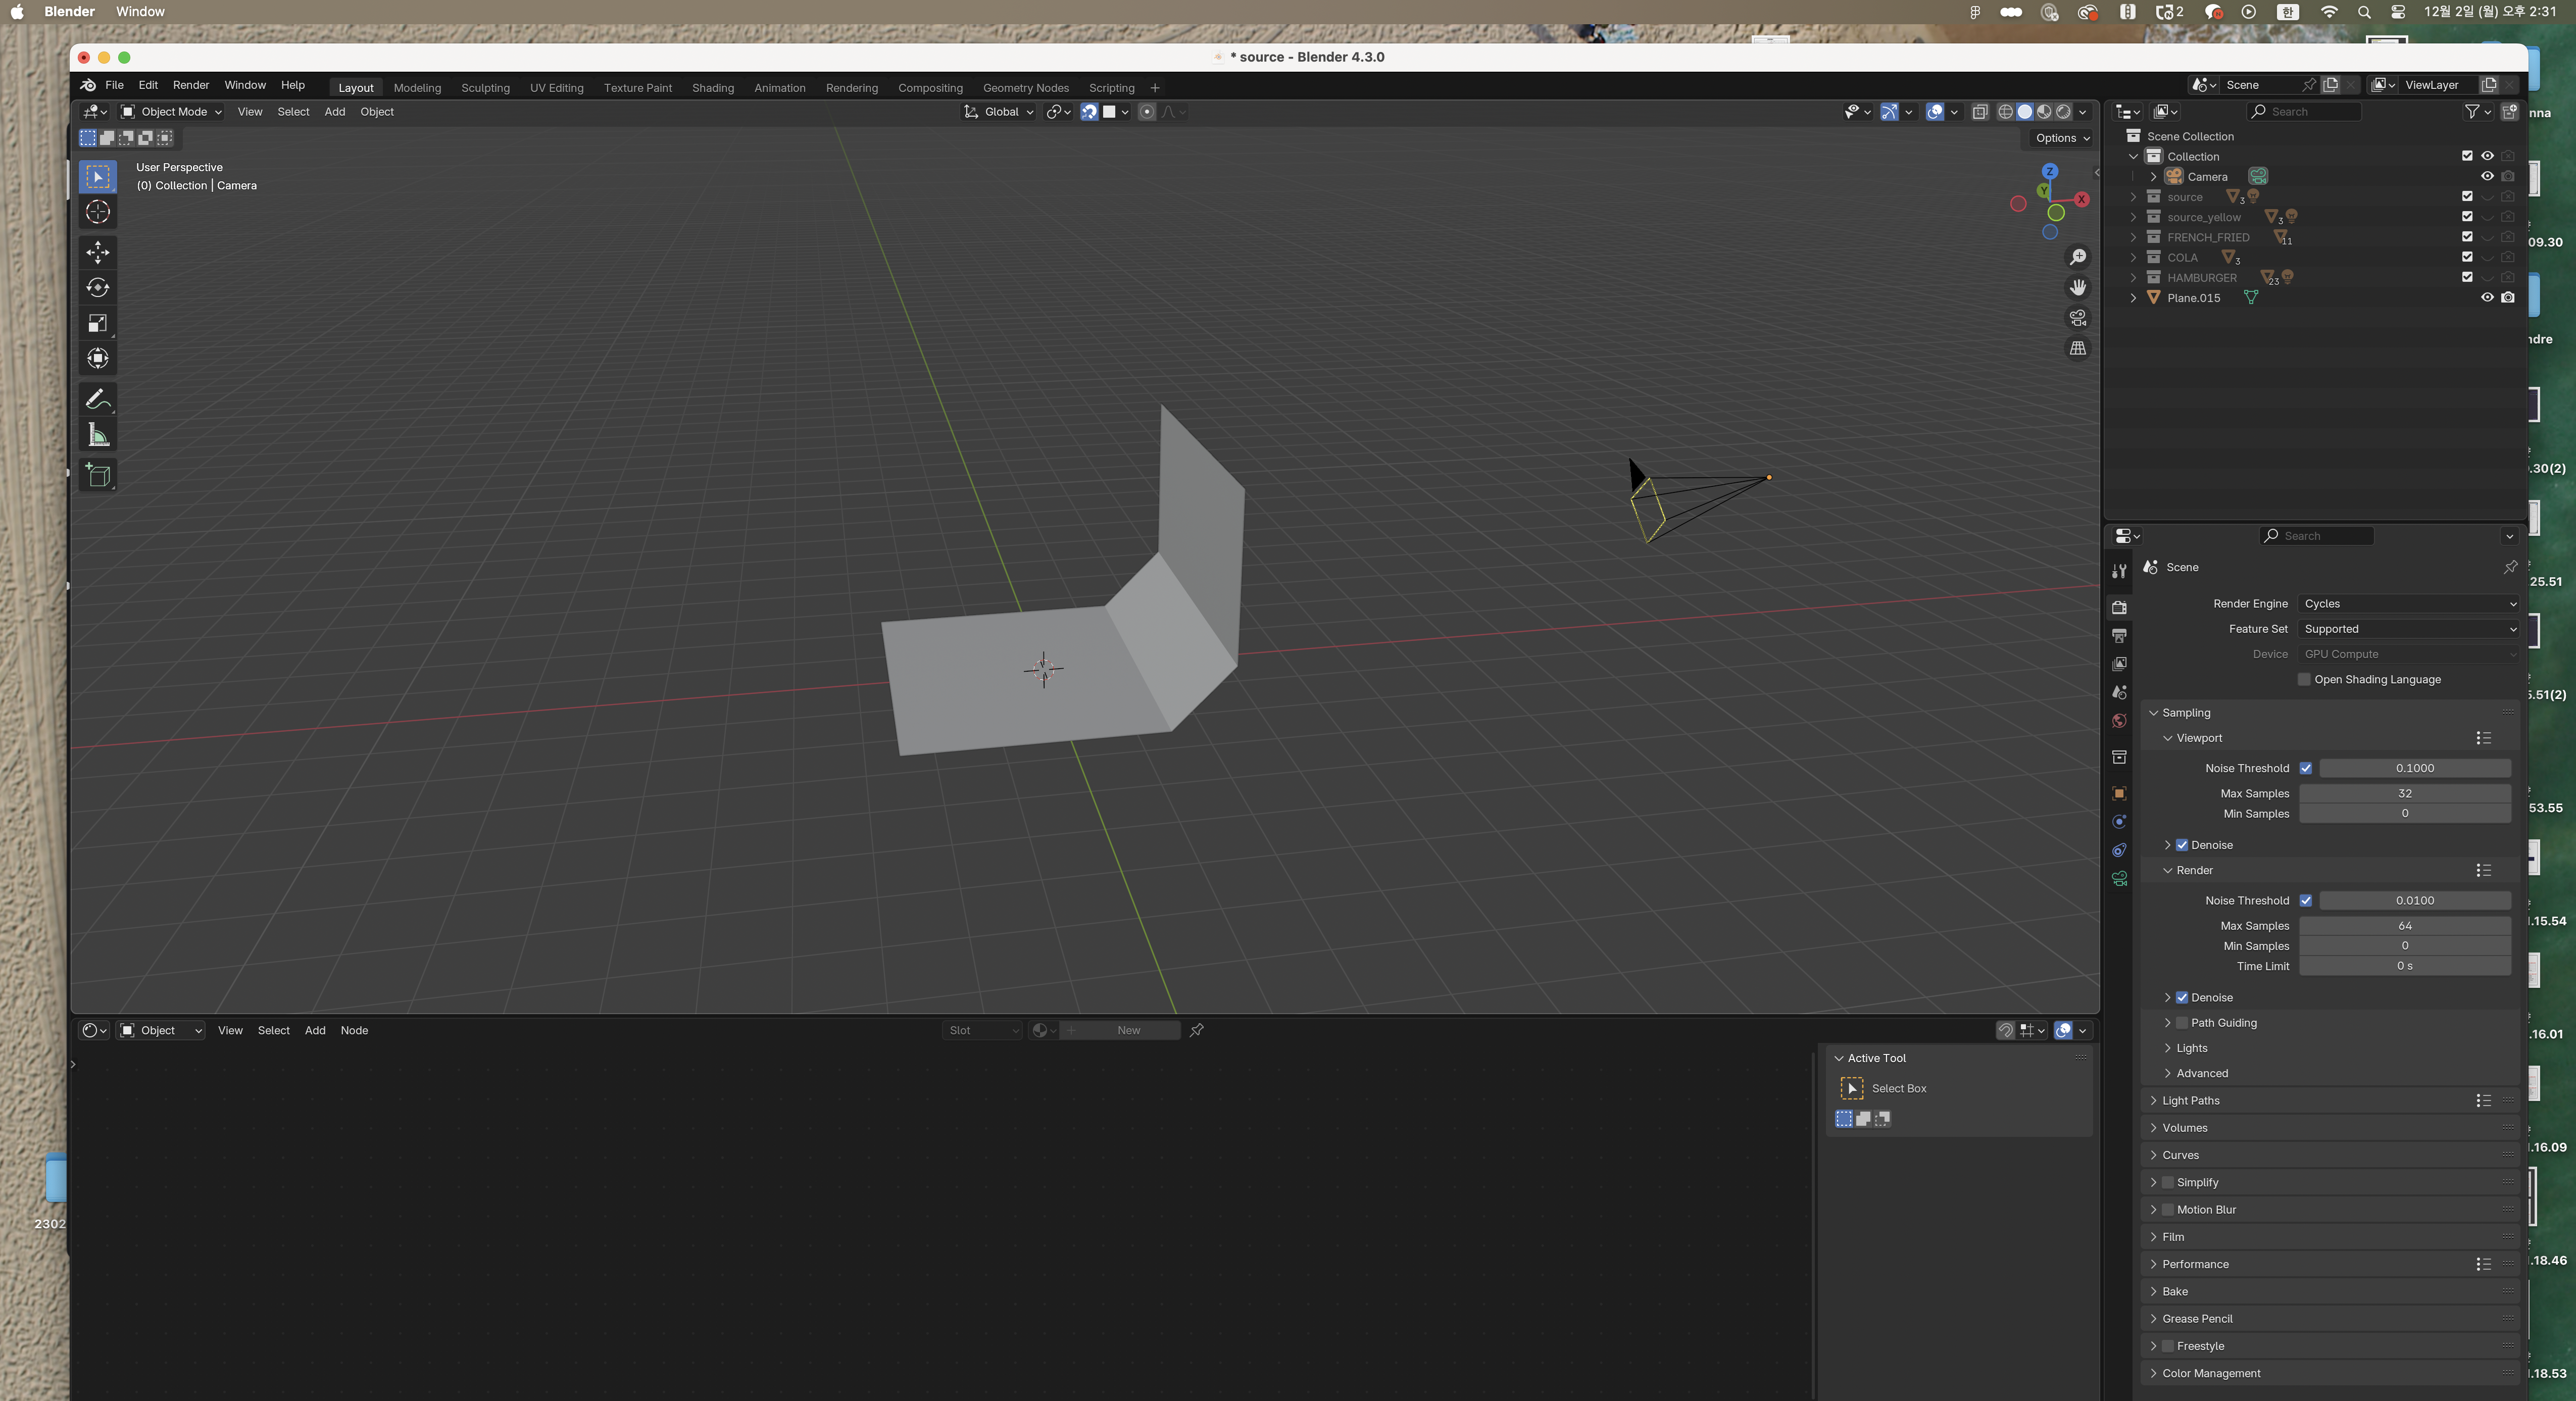Open the viewport Options dropdown
The width and height of the screenshot is (2576, 1401).
[x=2062, y=138]
